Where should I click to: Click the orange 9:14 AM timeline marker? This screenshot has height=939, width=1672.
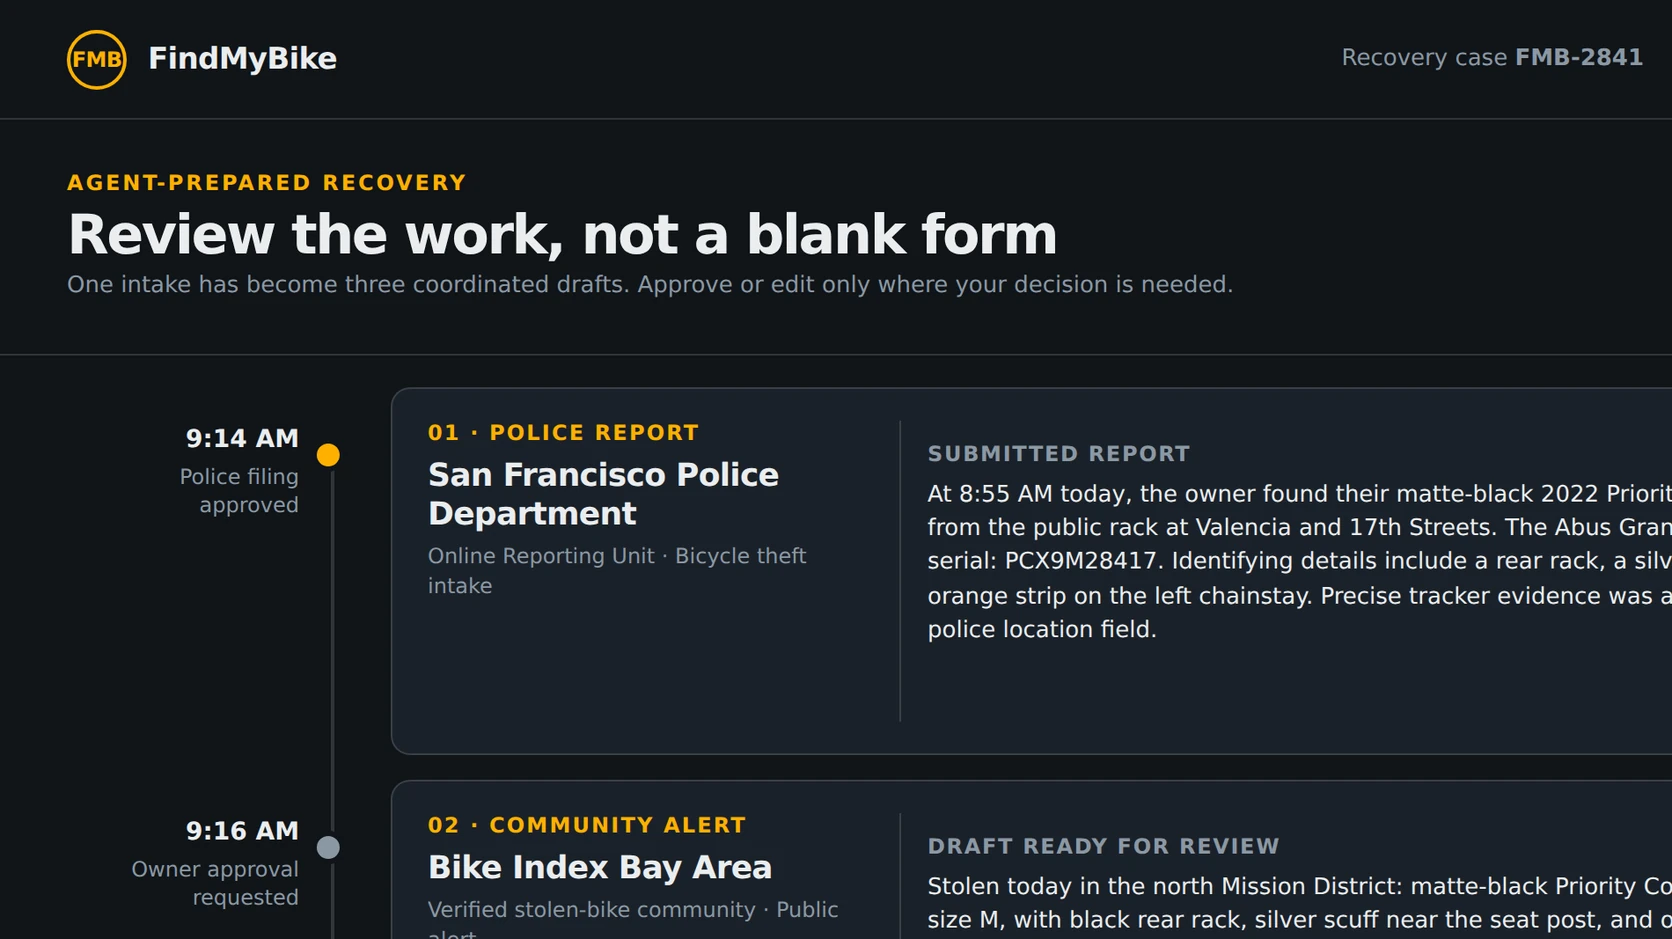click(328, 455)
